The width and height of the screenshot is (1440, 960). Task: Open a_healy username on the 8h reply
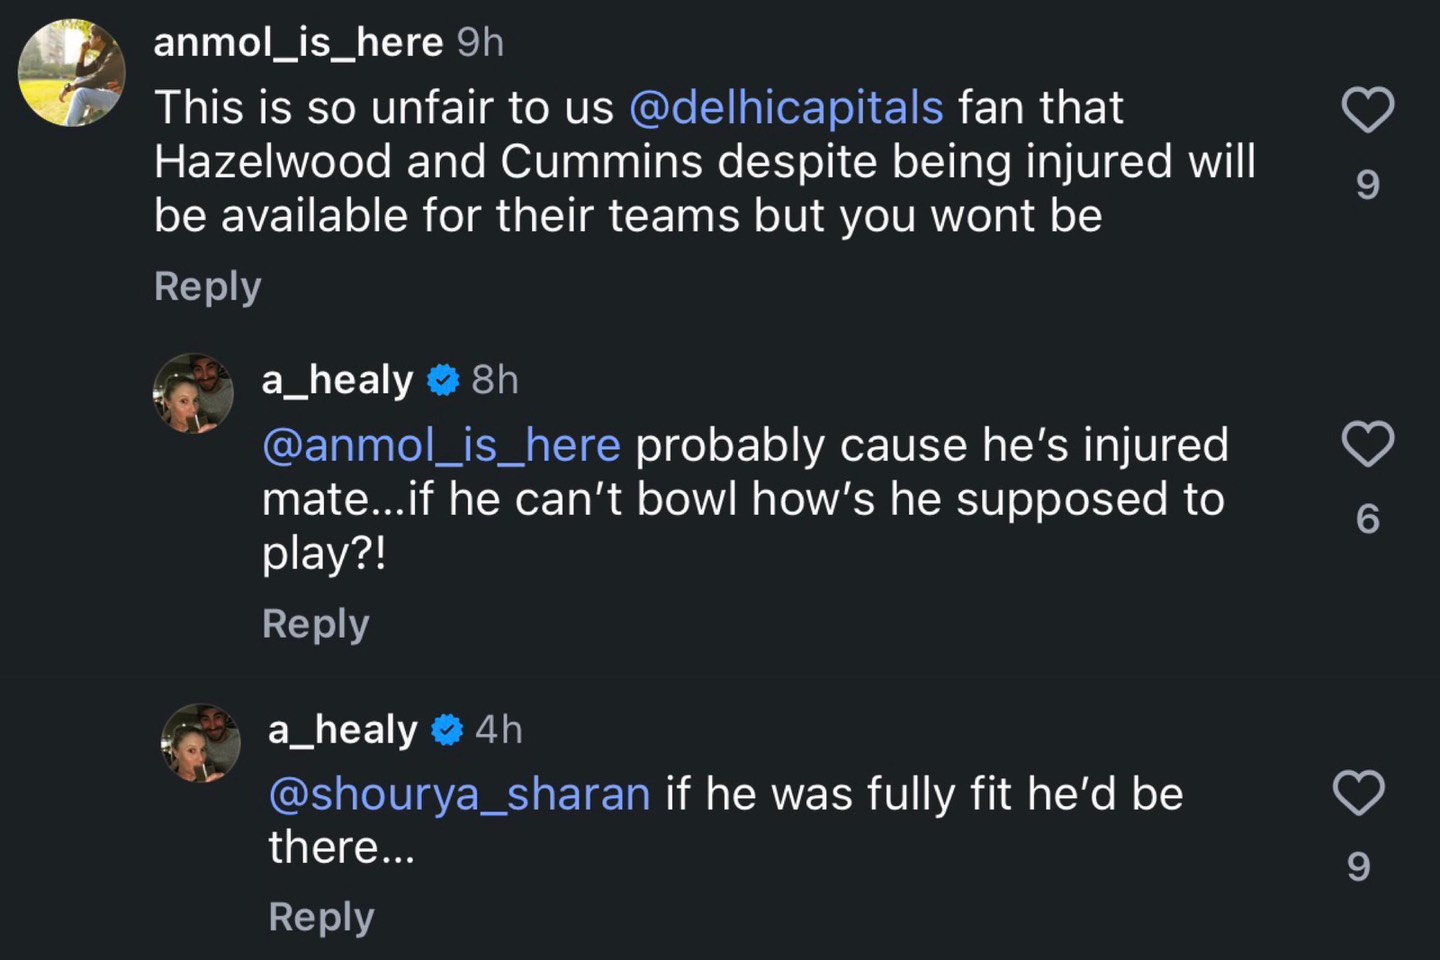tap(337, 380)
